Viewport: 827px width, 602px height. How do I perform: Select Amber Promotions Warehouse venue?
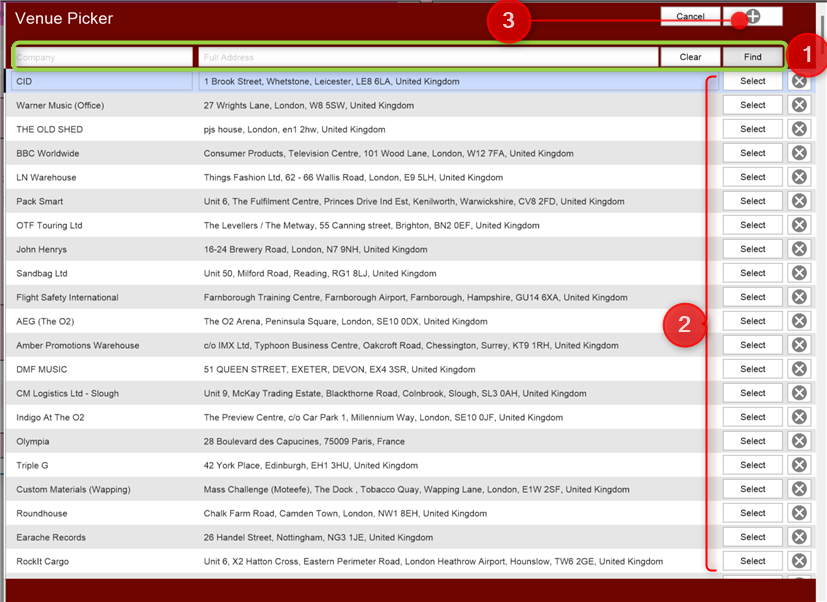tap(753, 345)
